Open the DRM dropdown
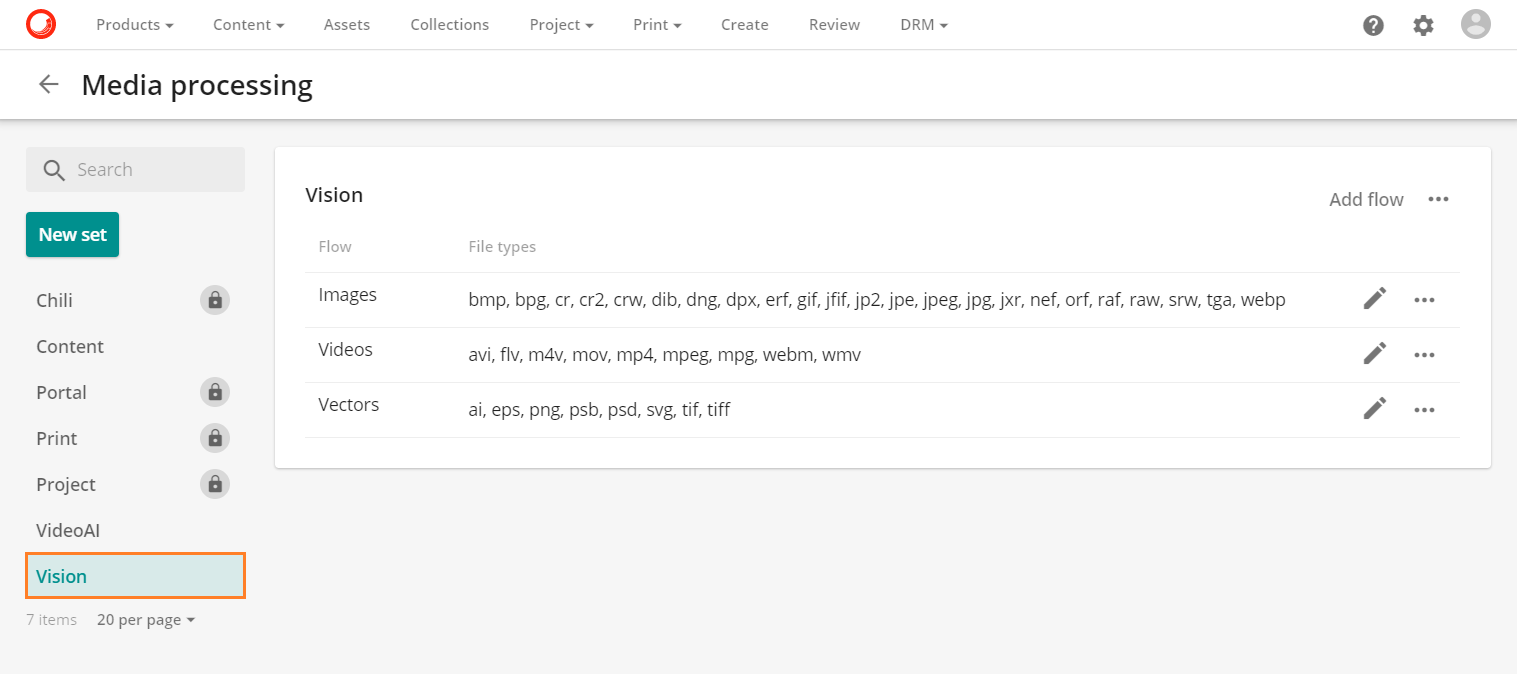Image resolution: width=1517 pixels, height=674 pixels. [x=922, y=24]
